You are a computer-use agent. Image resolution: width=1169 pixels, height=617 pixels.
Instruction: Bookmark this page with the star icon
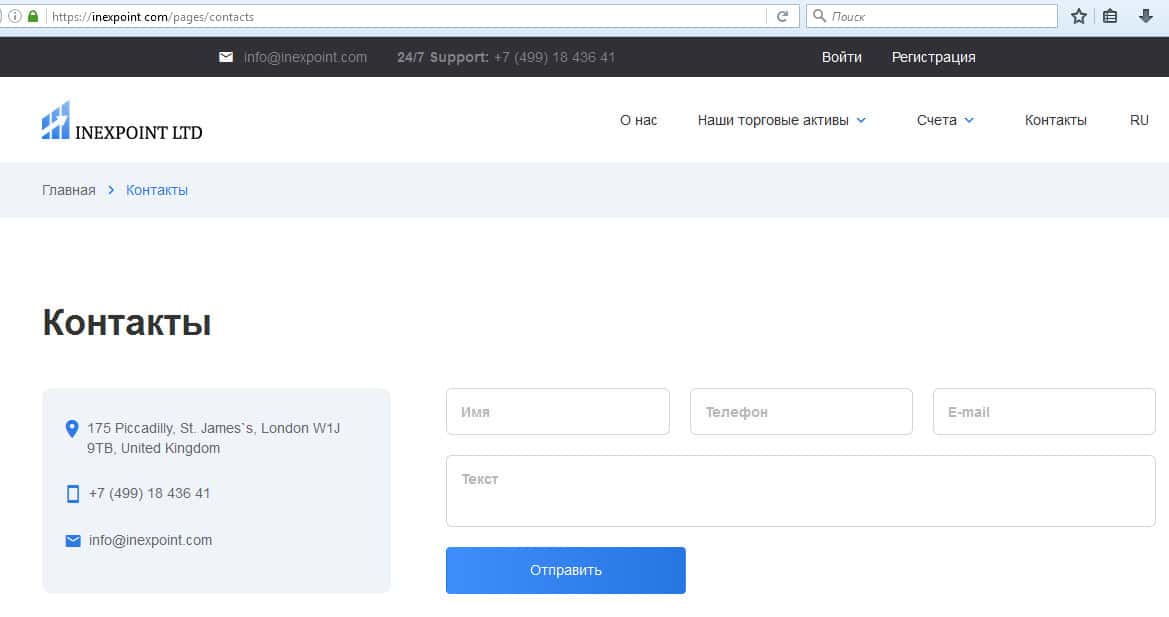click(1078, 16)
